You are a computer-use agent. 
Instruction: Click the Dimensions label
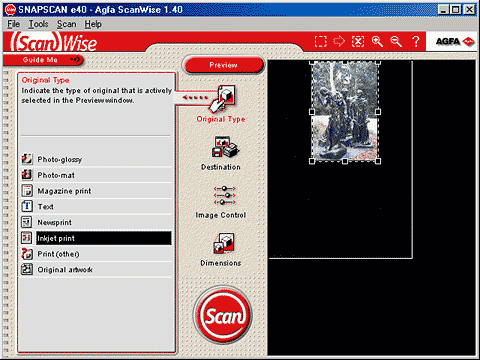pos(221,263)
